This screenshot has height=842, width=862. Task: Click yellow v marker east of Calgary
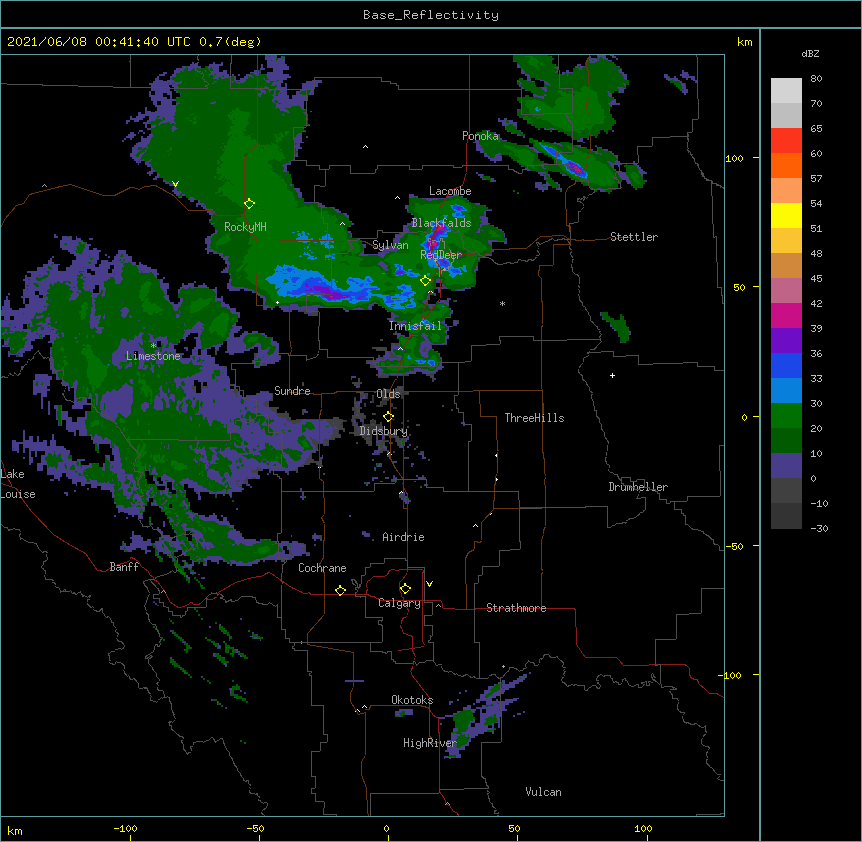(429, 584)
